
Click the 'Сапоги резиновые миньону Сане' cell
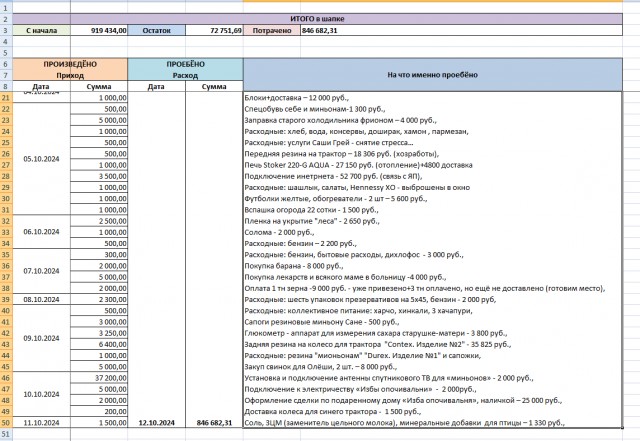433,322
